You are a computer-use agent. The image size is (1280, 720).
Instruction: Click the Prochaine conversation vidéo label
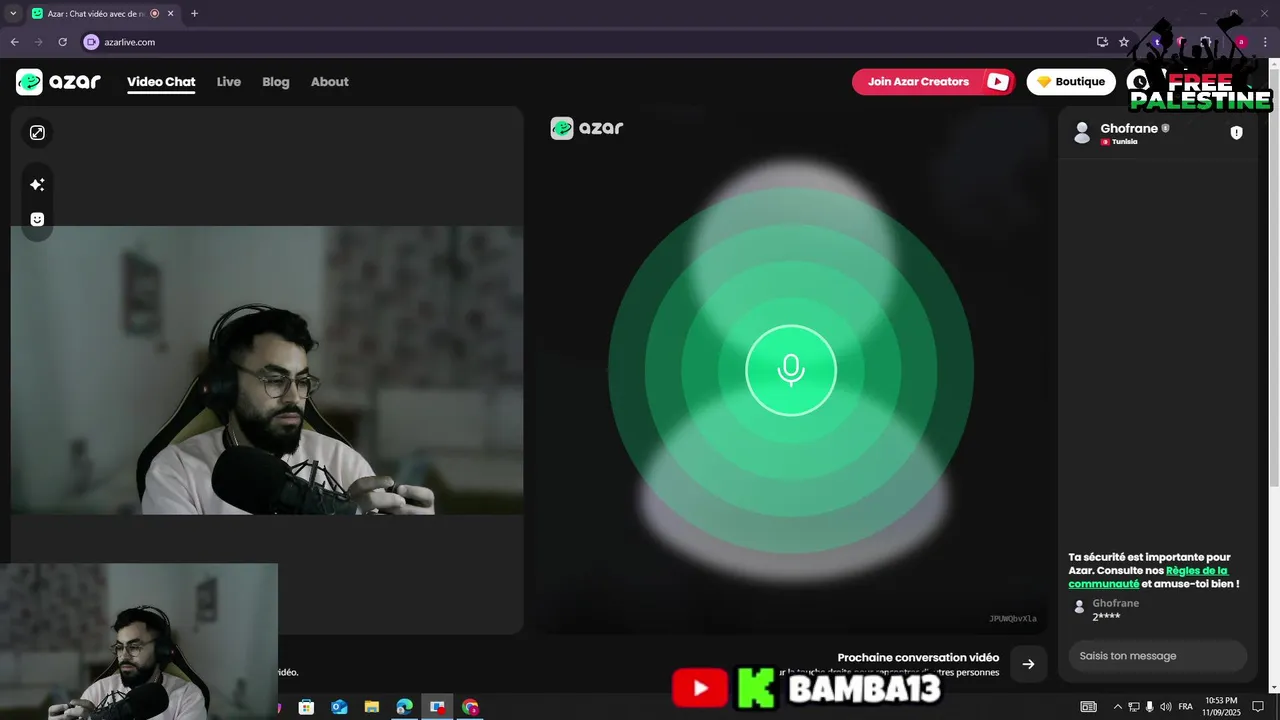pos(918,657)
